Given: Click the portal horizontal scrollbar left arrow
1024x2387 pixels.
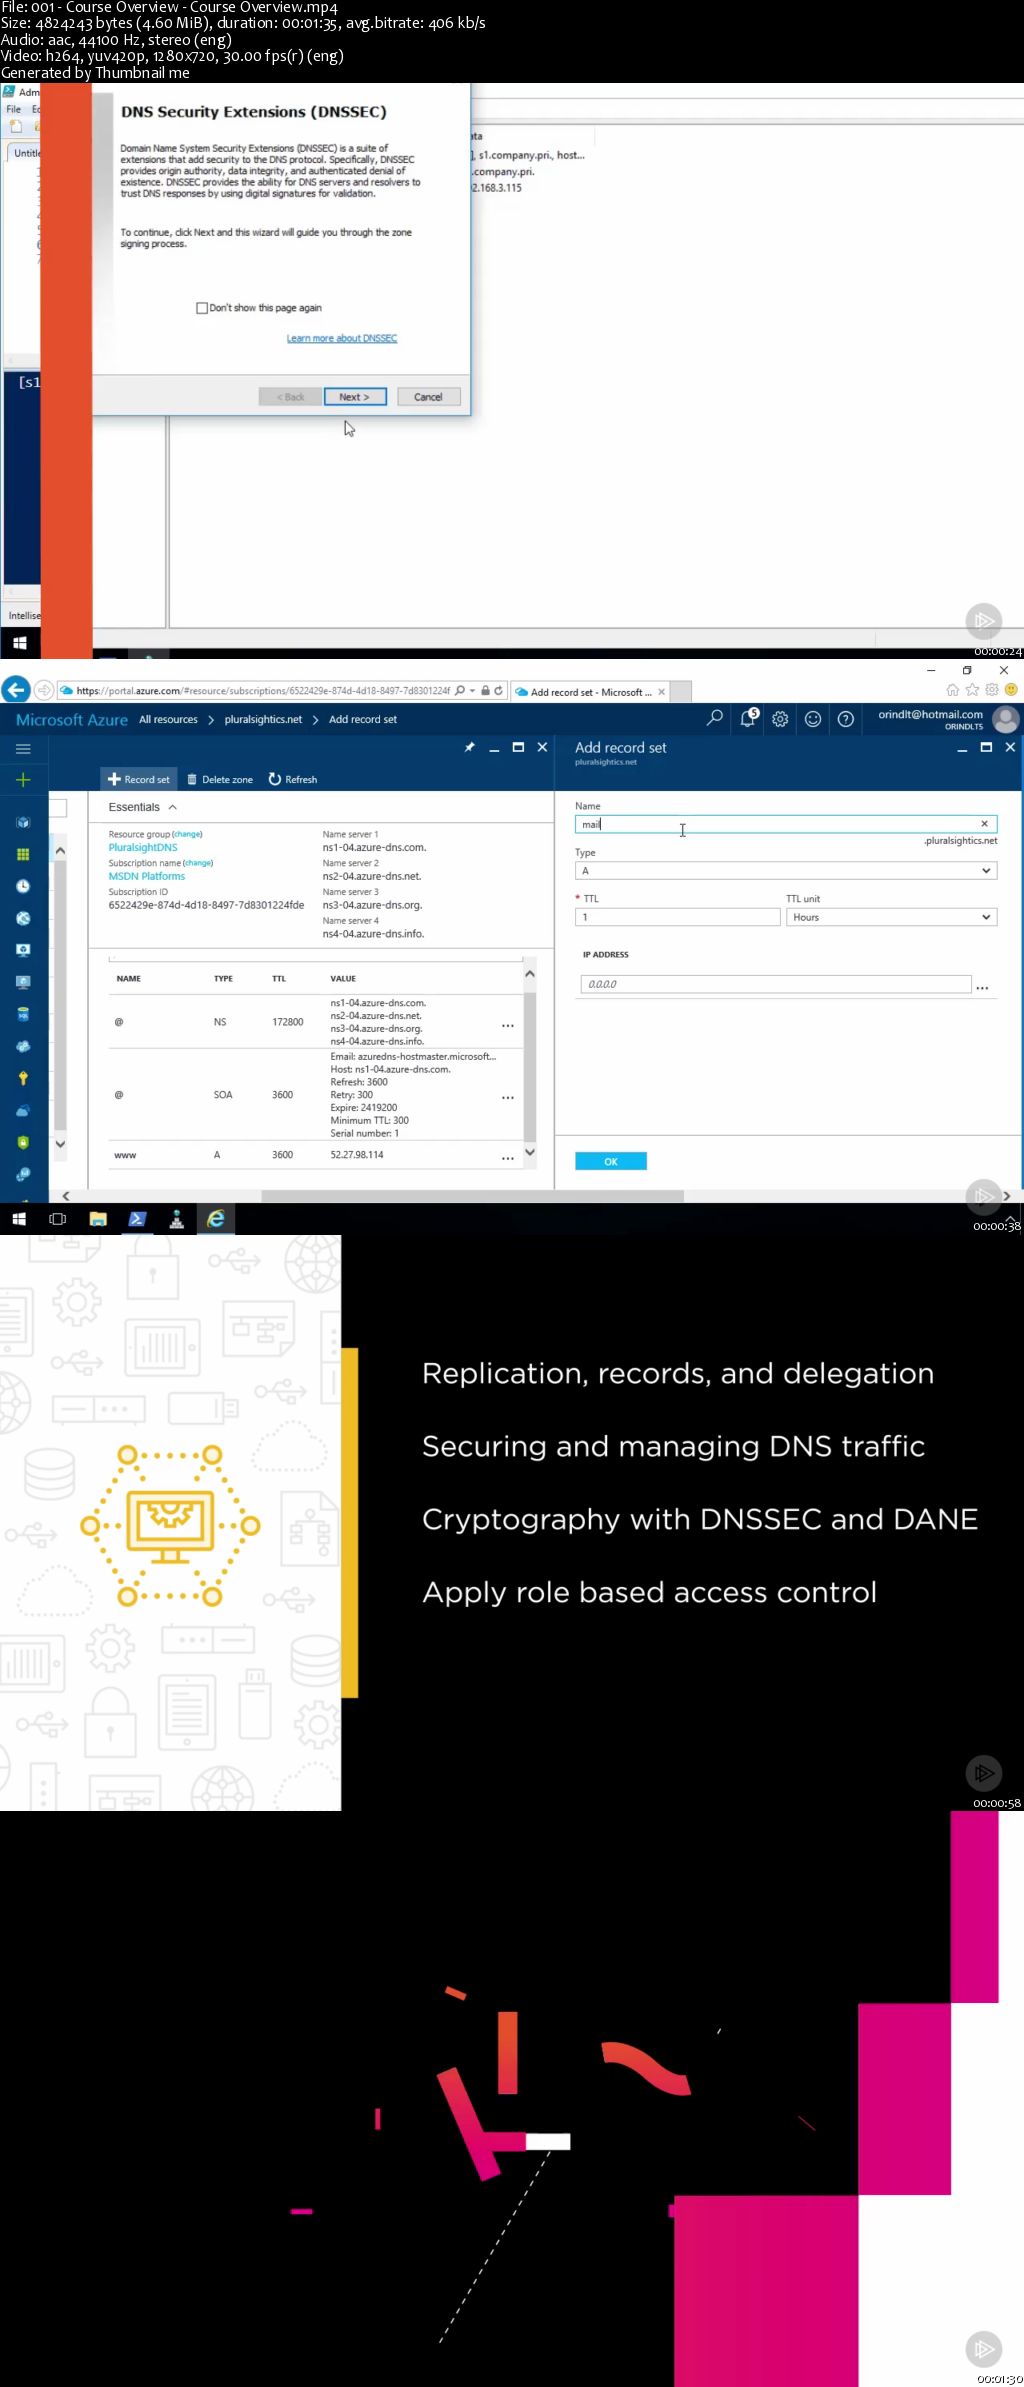Looking at the screenshot, I should 66,1196.
